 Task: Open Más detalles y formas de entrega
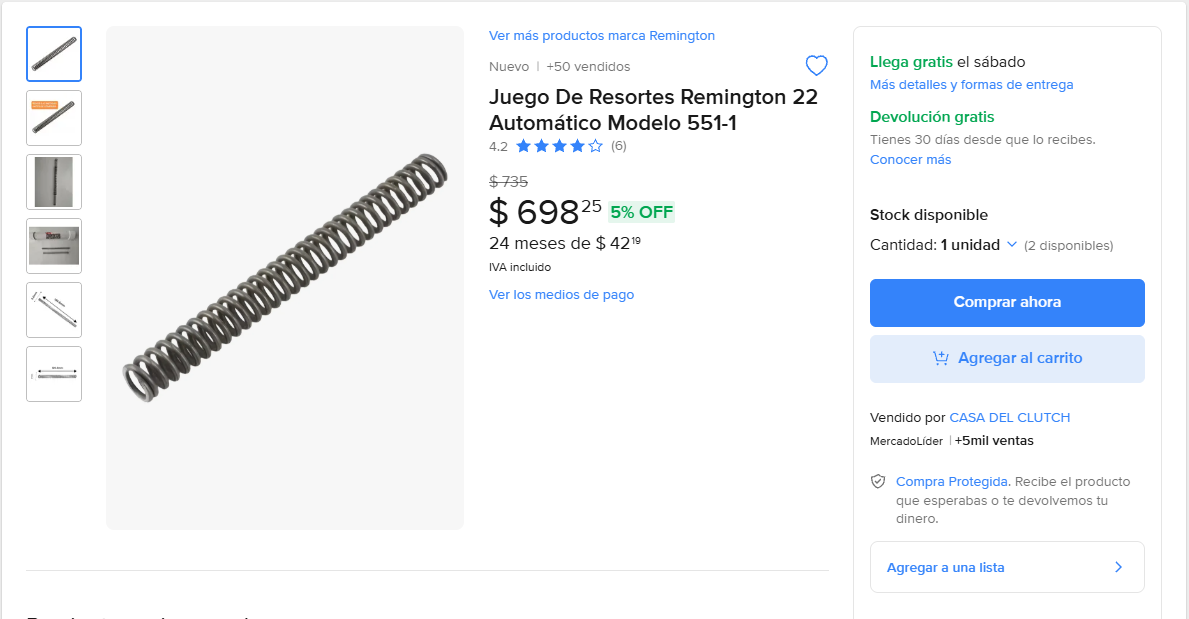[x=971, y=85]
